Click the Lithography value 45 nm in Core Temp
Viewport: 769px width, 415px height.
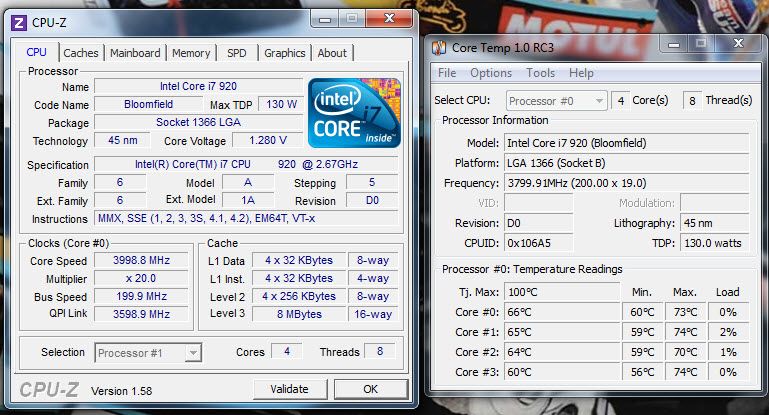[x=715, y=223]
